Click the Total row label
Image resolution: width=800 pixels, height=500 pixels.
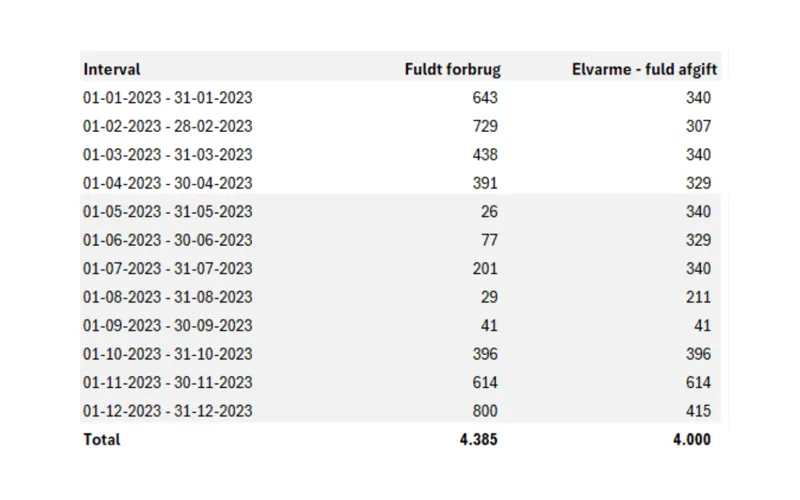point(102,440)
